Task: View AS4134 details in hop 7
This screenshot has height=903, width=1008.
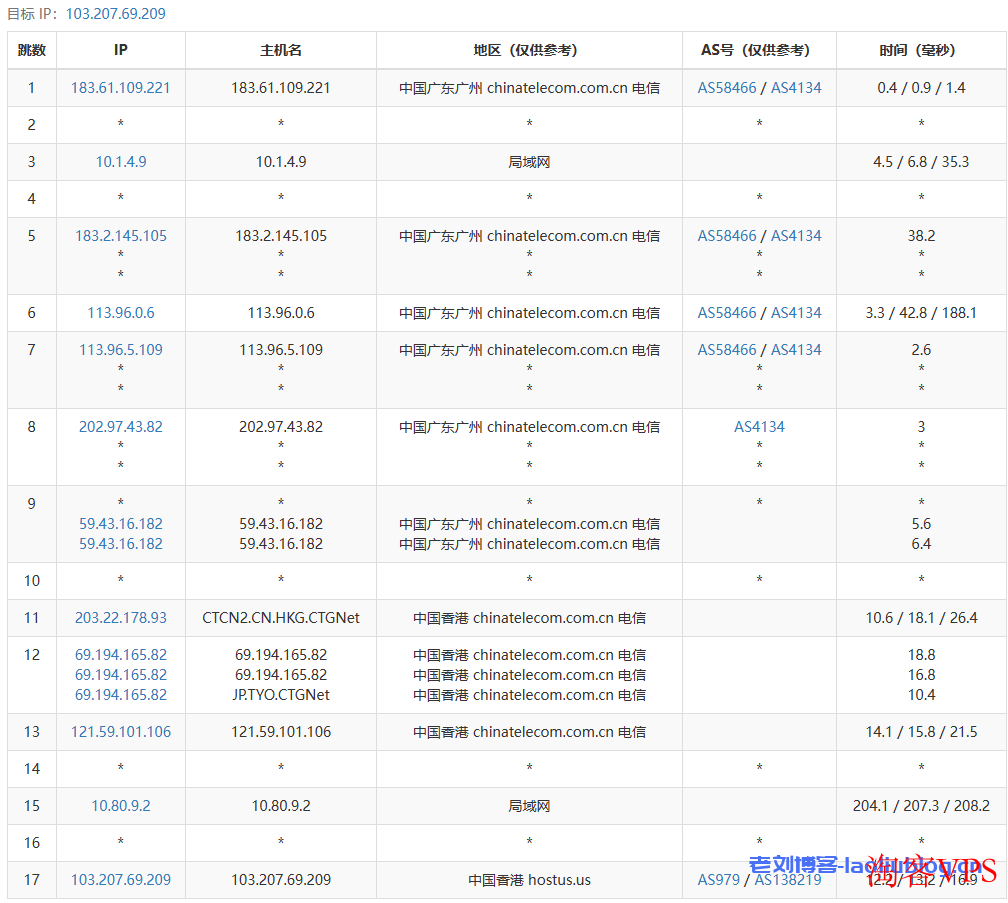Action: (796, 350)
